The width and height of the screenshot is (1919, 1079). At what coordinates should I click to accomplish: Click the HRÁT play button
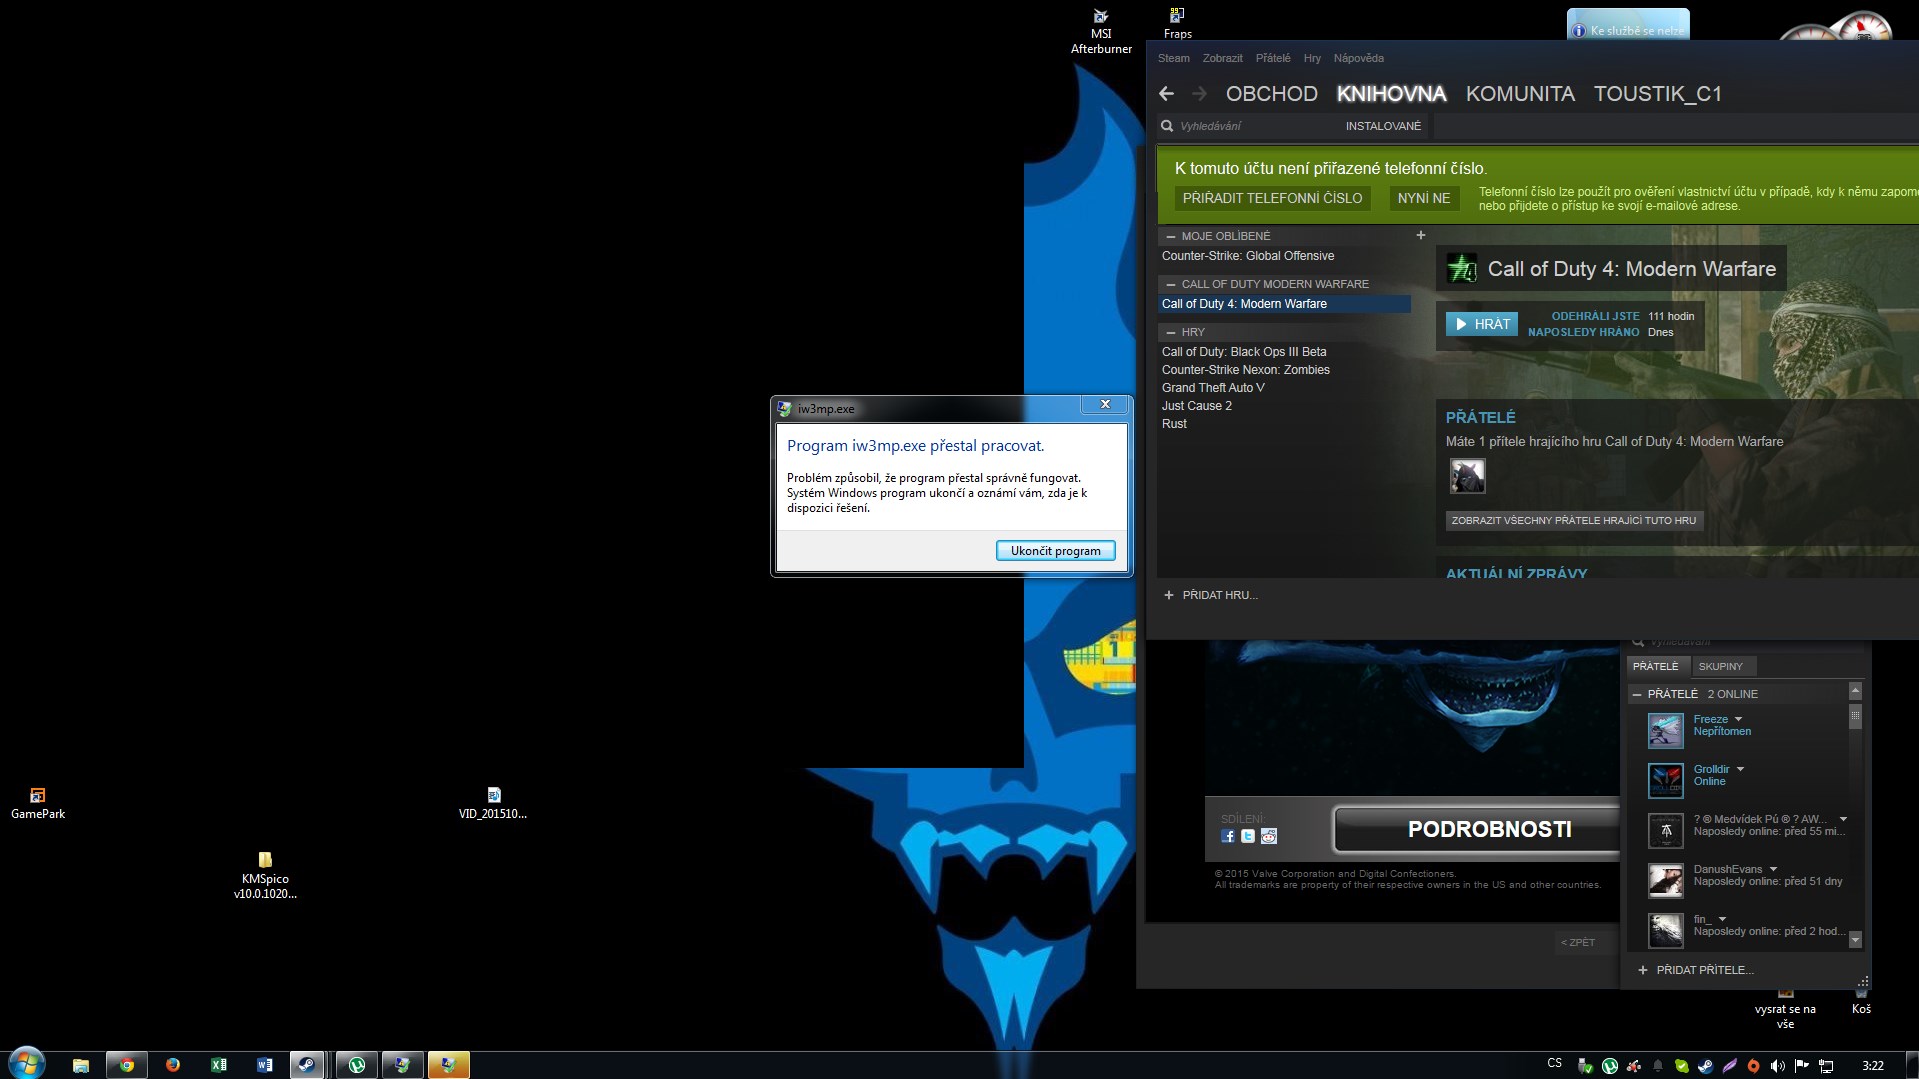coord(1482,324)
